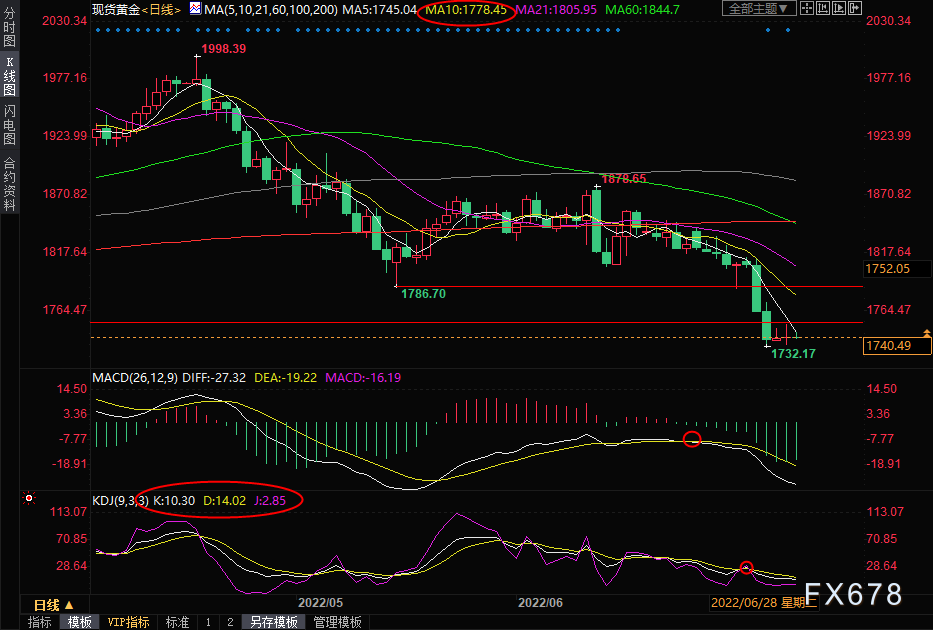Click the small marker icon beside KDJ panel
The width and height of the screenshot is (933, 630).
tap(29, 498)
